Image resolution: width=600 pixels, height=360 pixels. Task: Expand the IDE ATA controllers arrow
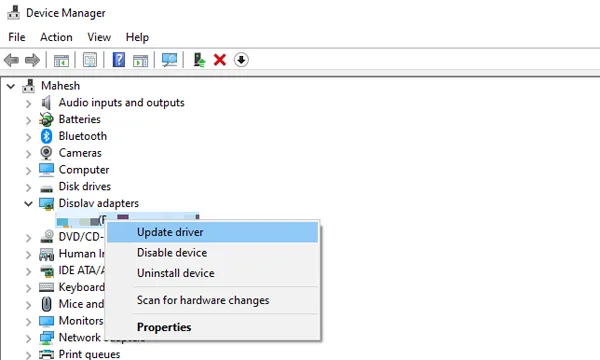click(28, 271)
